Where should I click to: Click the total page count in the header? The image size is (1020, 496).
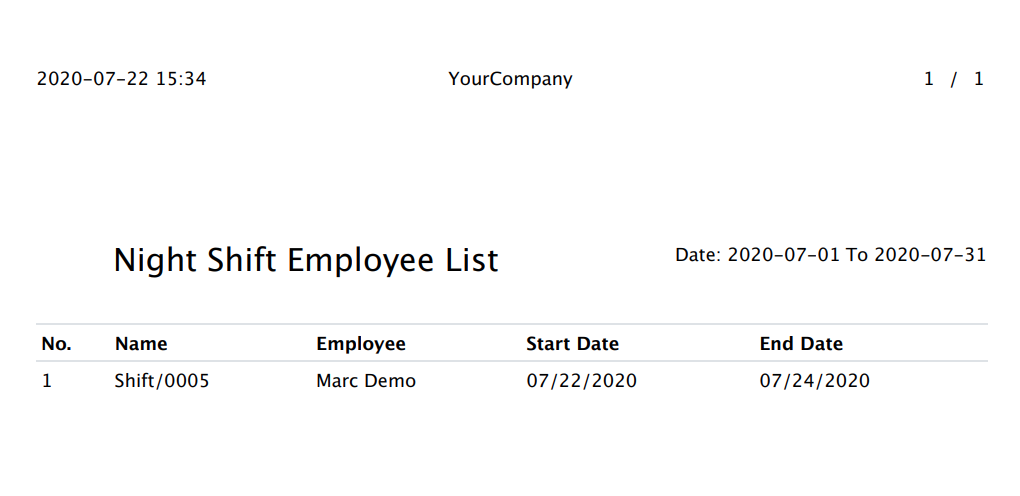click(978, 79)
